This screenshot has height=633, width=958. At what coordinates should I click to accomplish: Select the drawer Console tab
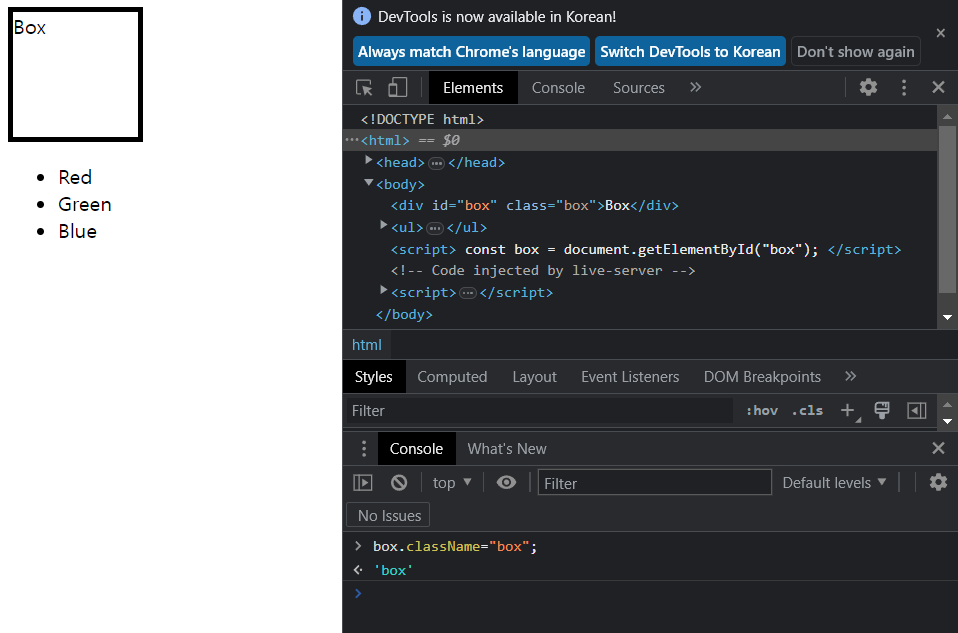pos(417,448)
